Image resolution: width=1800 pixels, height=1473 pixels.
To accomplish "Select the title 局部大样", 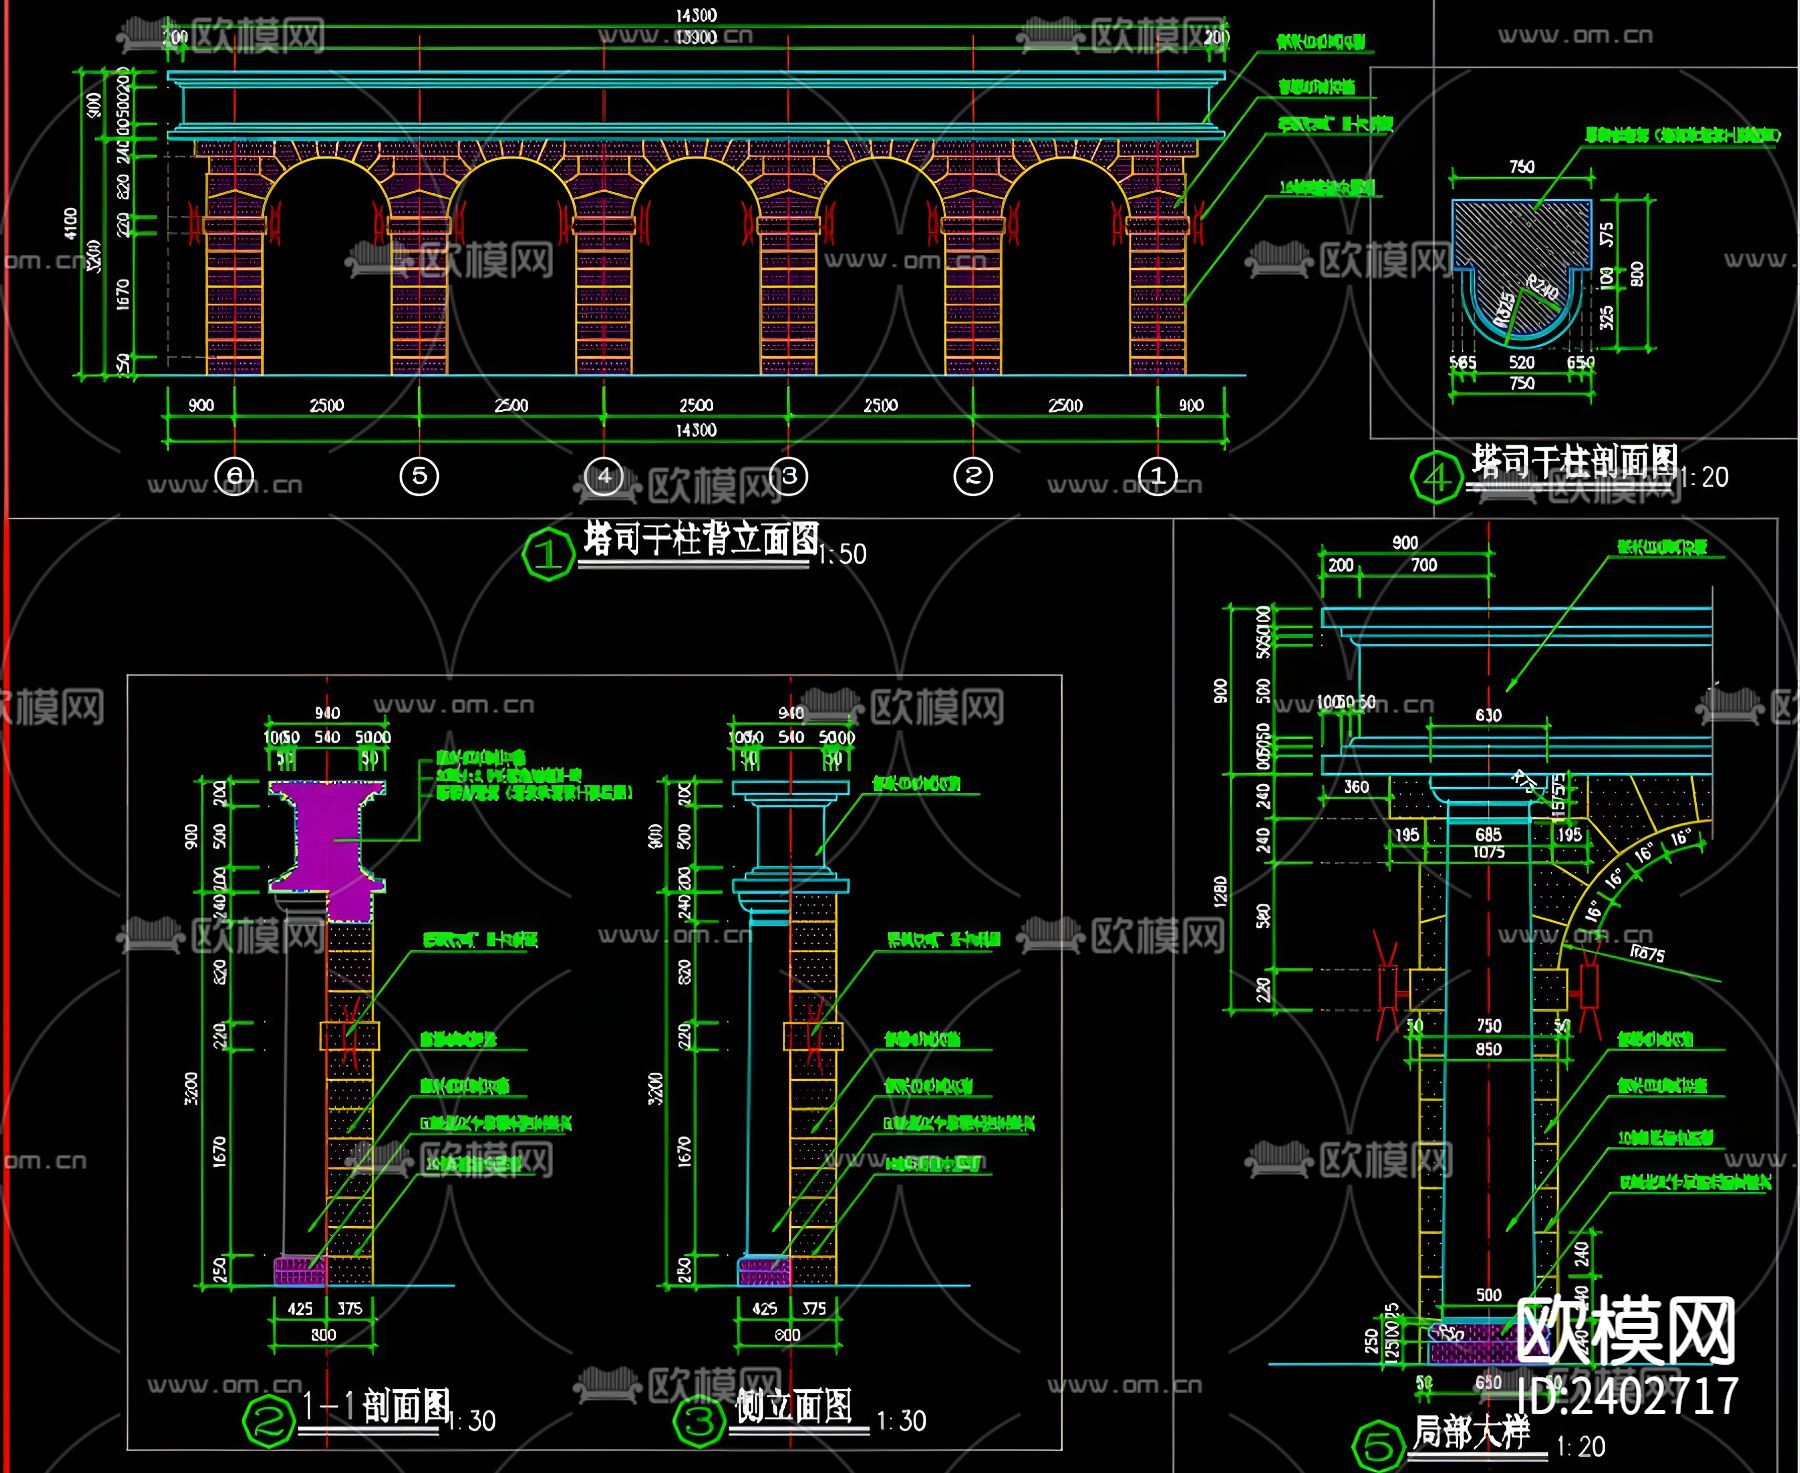I will coord(1470,1431).
